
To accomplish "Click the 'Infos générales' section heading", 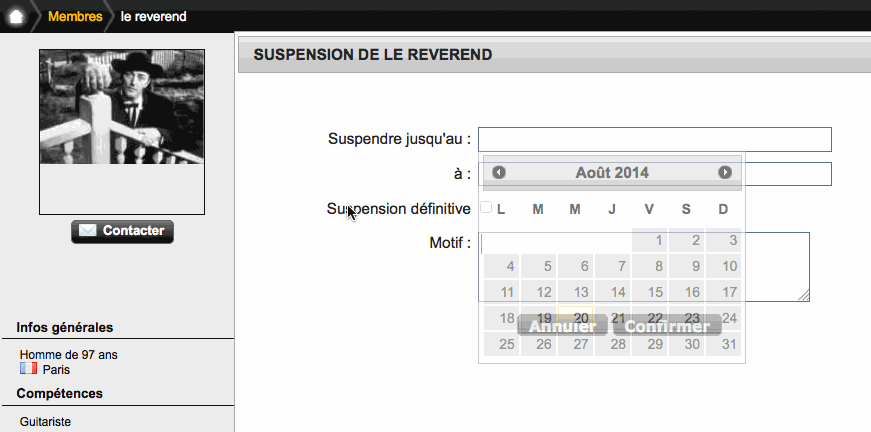I will (65, 327).
